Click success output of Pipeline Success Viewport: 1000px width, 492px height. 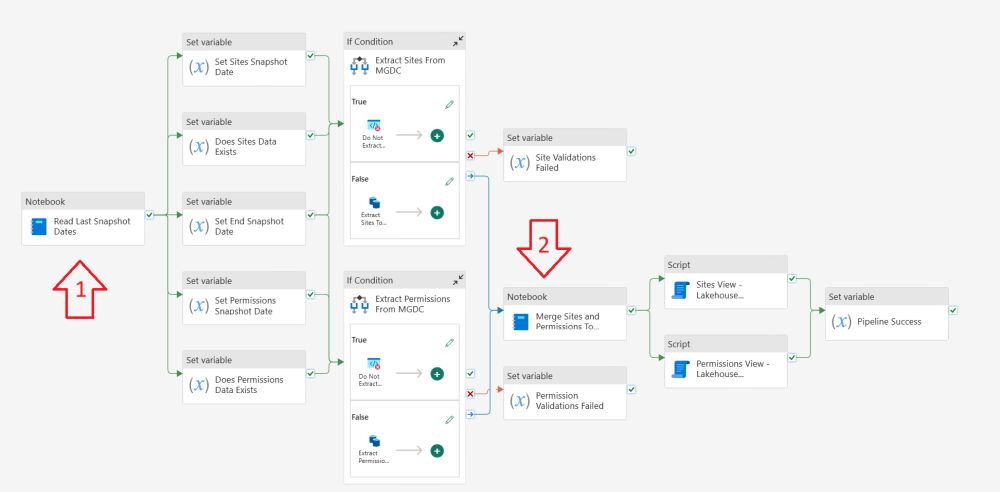click(x=953, y=310)
